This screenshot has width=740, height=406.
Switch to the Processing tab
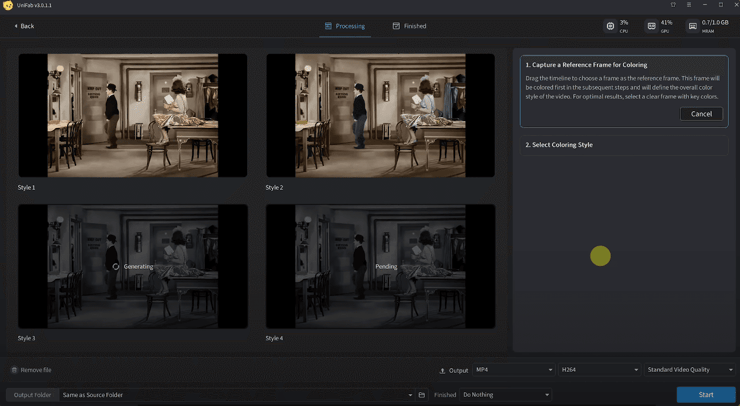pos(344,26)
